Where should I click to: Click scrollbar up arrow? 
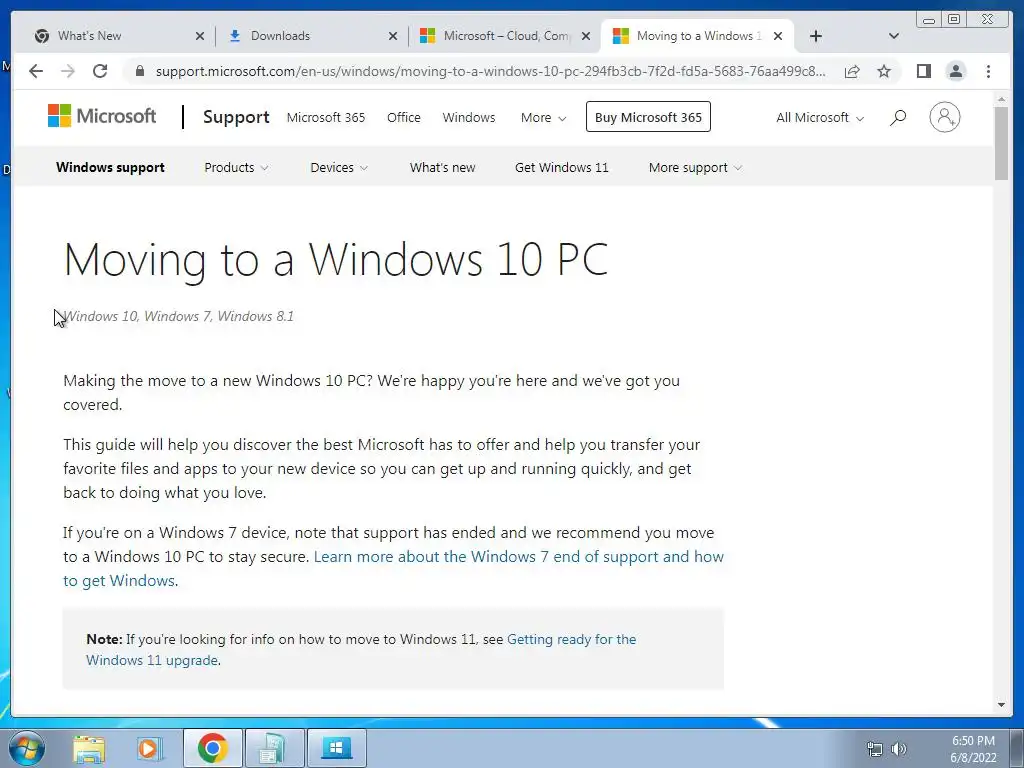pos(1001,99)
